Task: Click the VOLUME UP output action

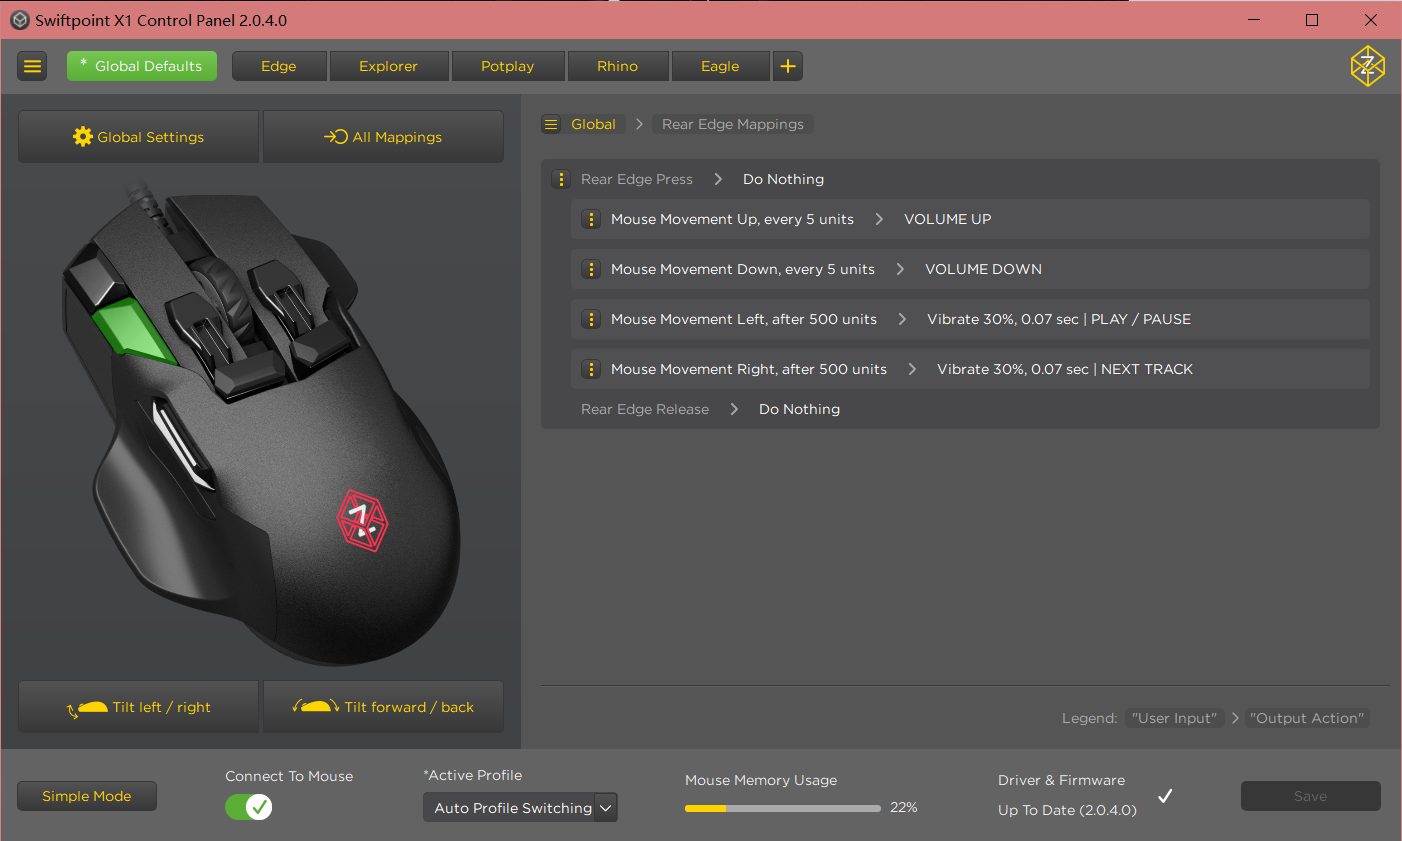Action: (948, 219)
